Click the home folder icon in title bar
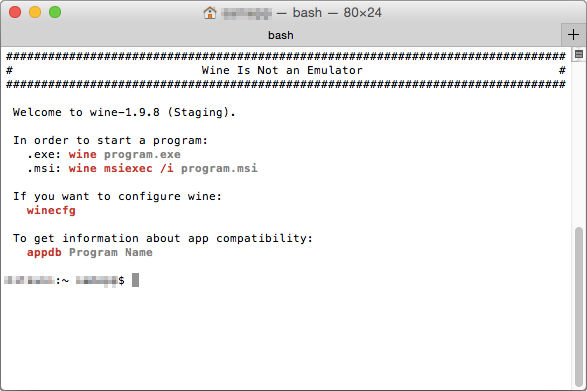Screen dimensions: 587x391 [210, 13]
